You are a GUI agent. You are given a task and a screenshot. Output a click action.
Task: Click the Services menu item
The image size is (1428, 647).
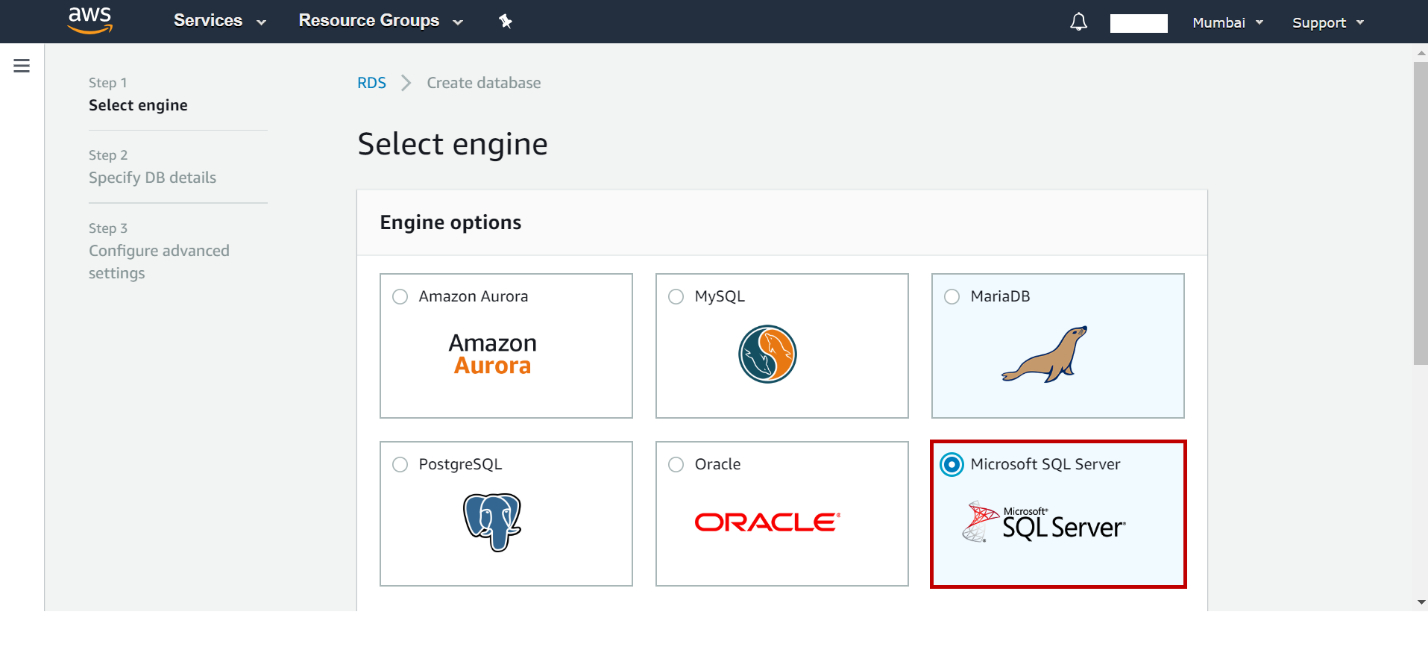click(x=208, y=20)
